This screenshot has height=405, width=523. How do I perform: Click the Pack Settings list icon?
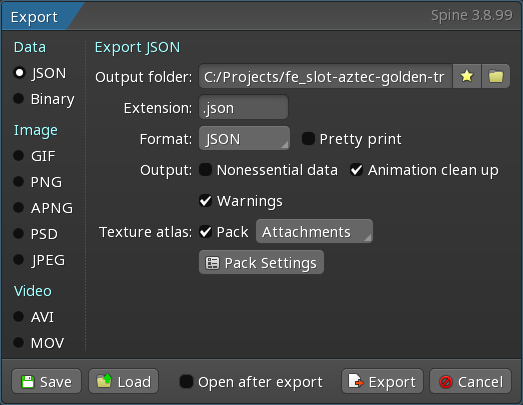(x=212, y=263)
